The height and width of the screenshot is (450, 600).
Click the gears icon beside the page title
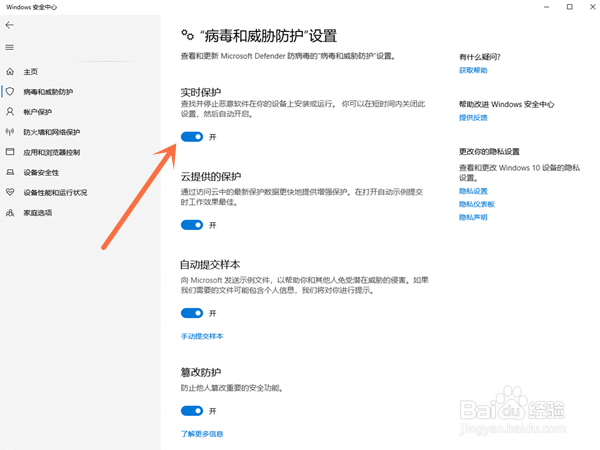tap(187, 35)
